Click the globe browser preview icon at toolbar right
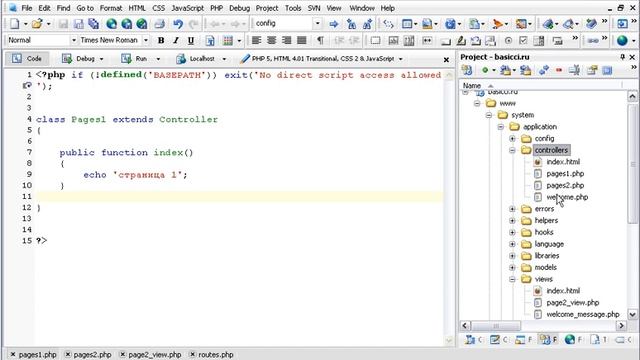640x360 pixels. [x=622, y=40]
